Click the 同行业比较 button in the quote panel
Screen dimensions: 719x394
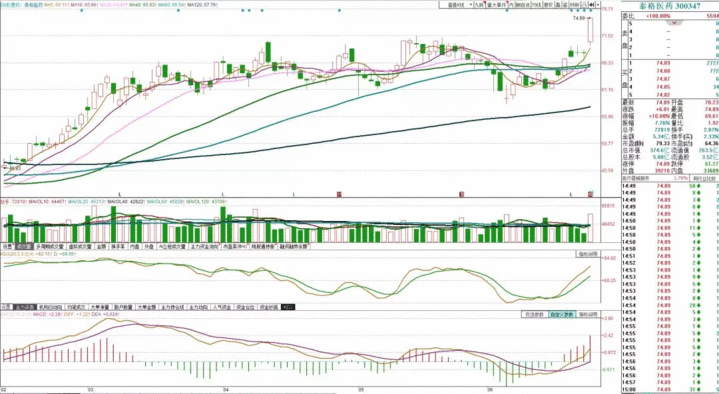[704, 178]
